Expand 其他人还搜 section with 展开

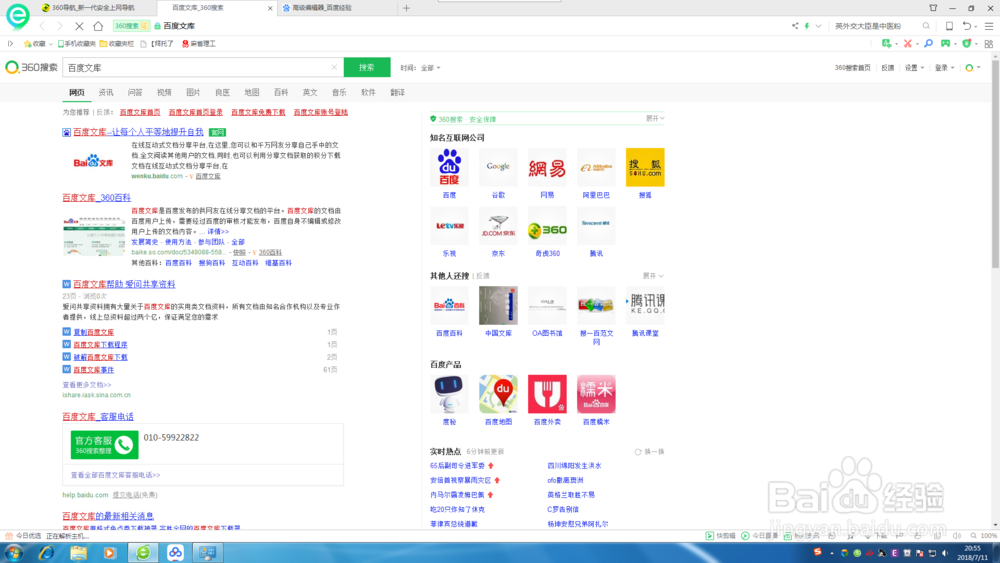click(653, 275)
